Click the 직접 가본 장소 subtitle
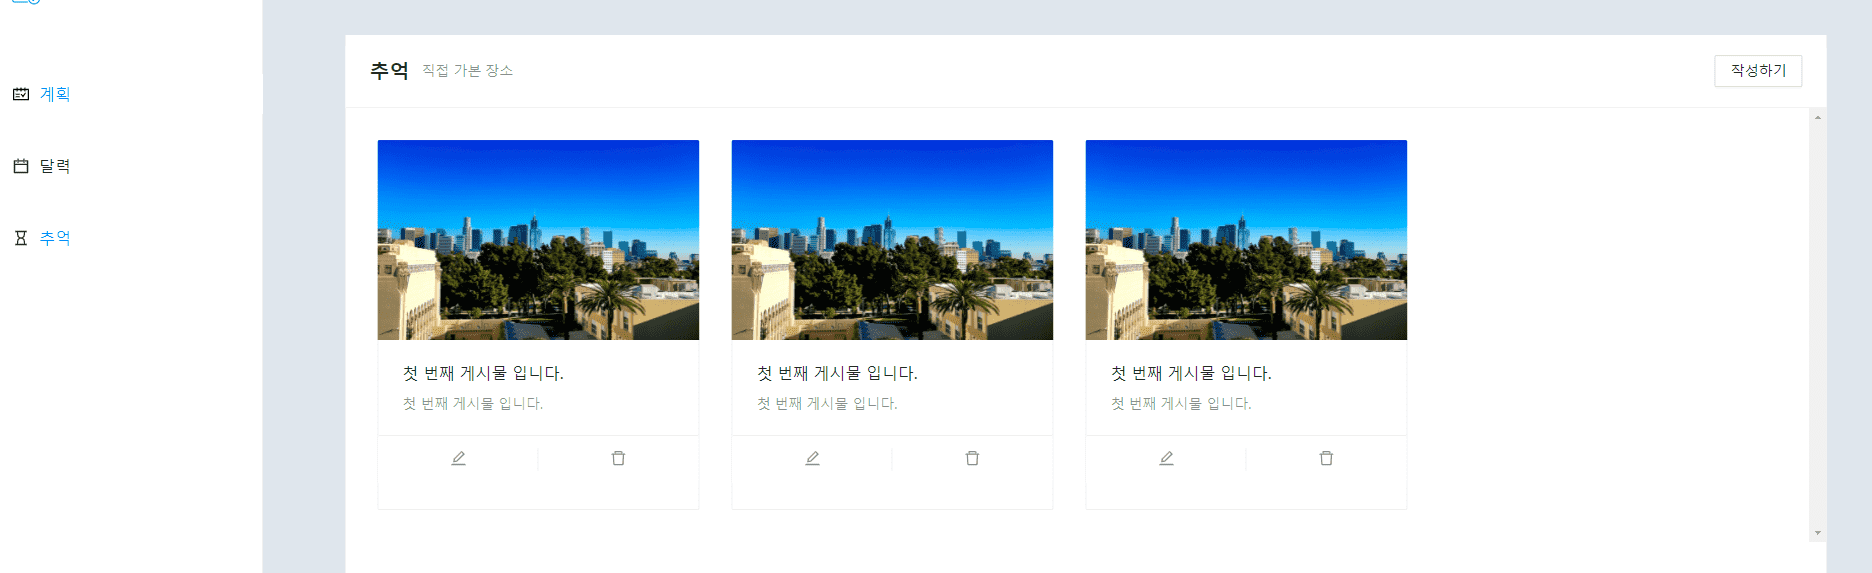This screenshot has width=1872, height=573. 467,71
